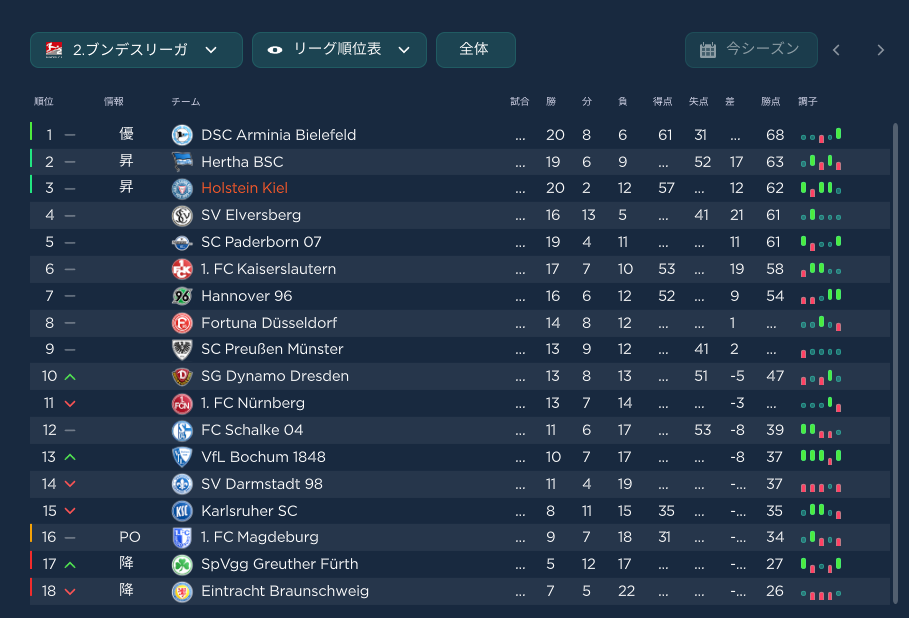Image resolution: width=909 pixels, height=618 pixels.
Task: Sort table by 得点 column header
Action: coord(662,102)
